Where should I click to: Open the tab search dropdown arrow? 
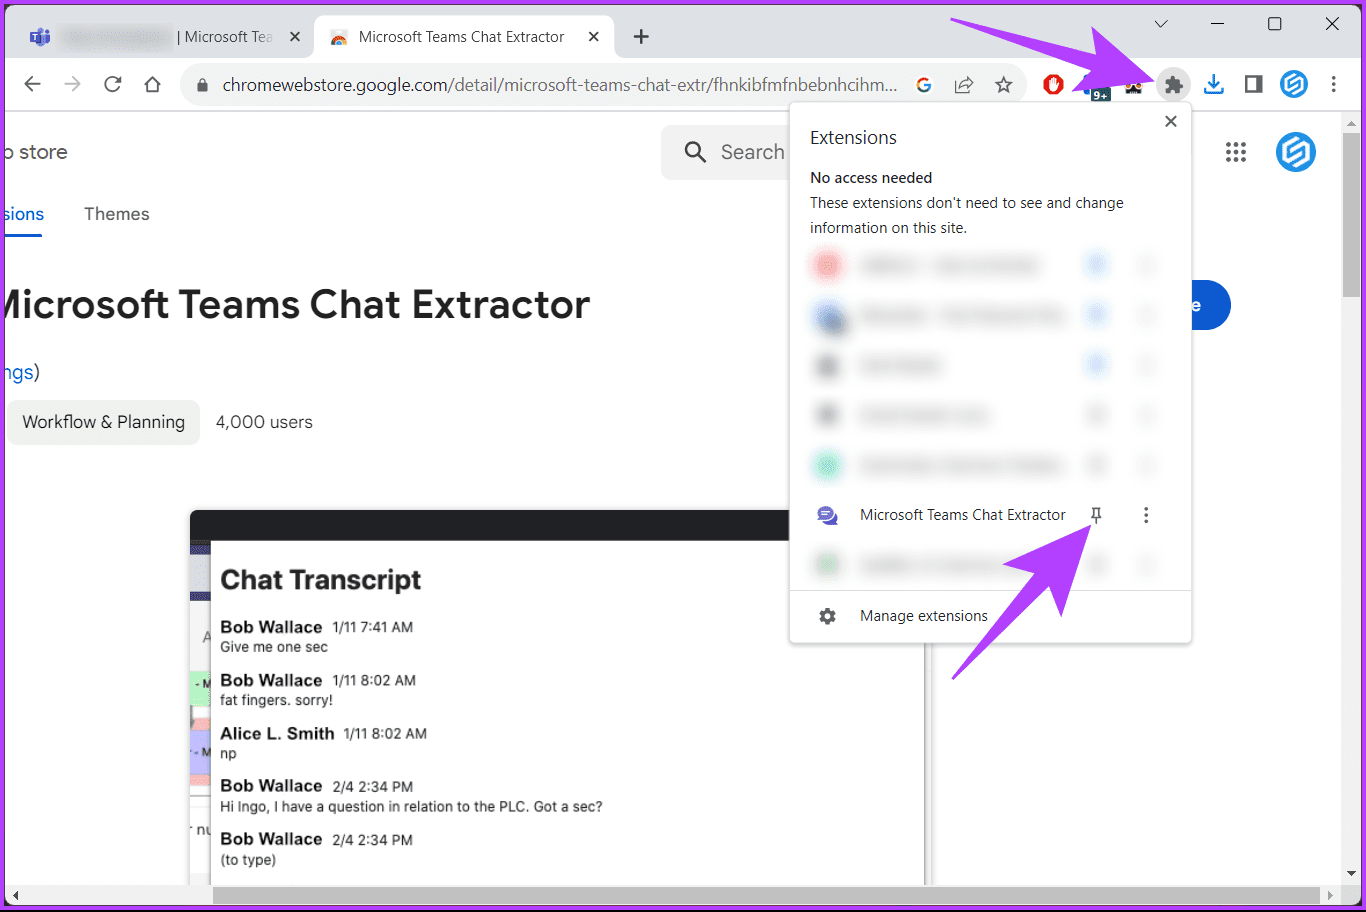(x=1161, y=24)
